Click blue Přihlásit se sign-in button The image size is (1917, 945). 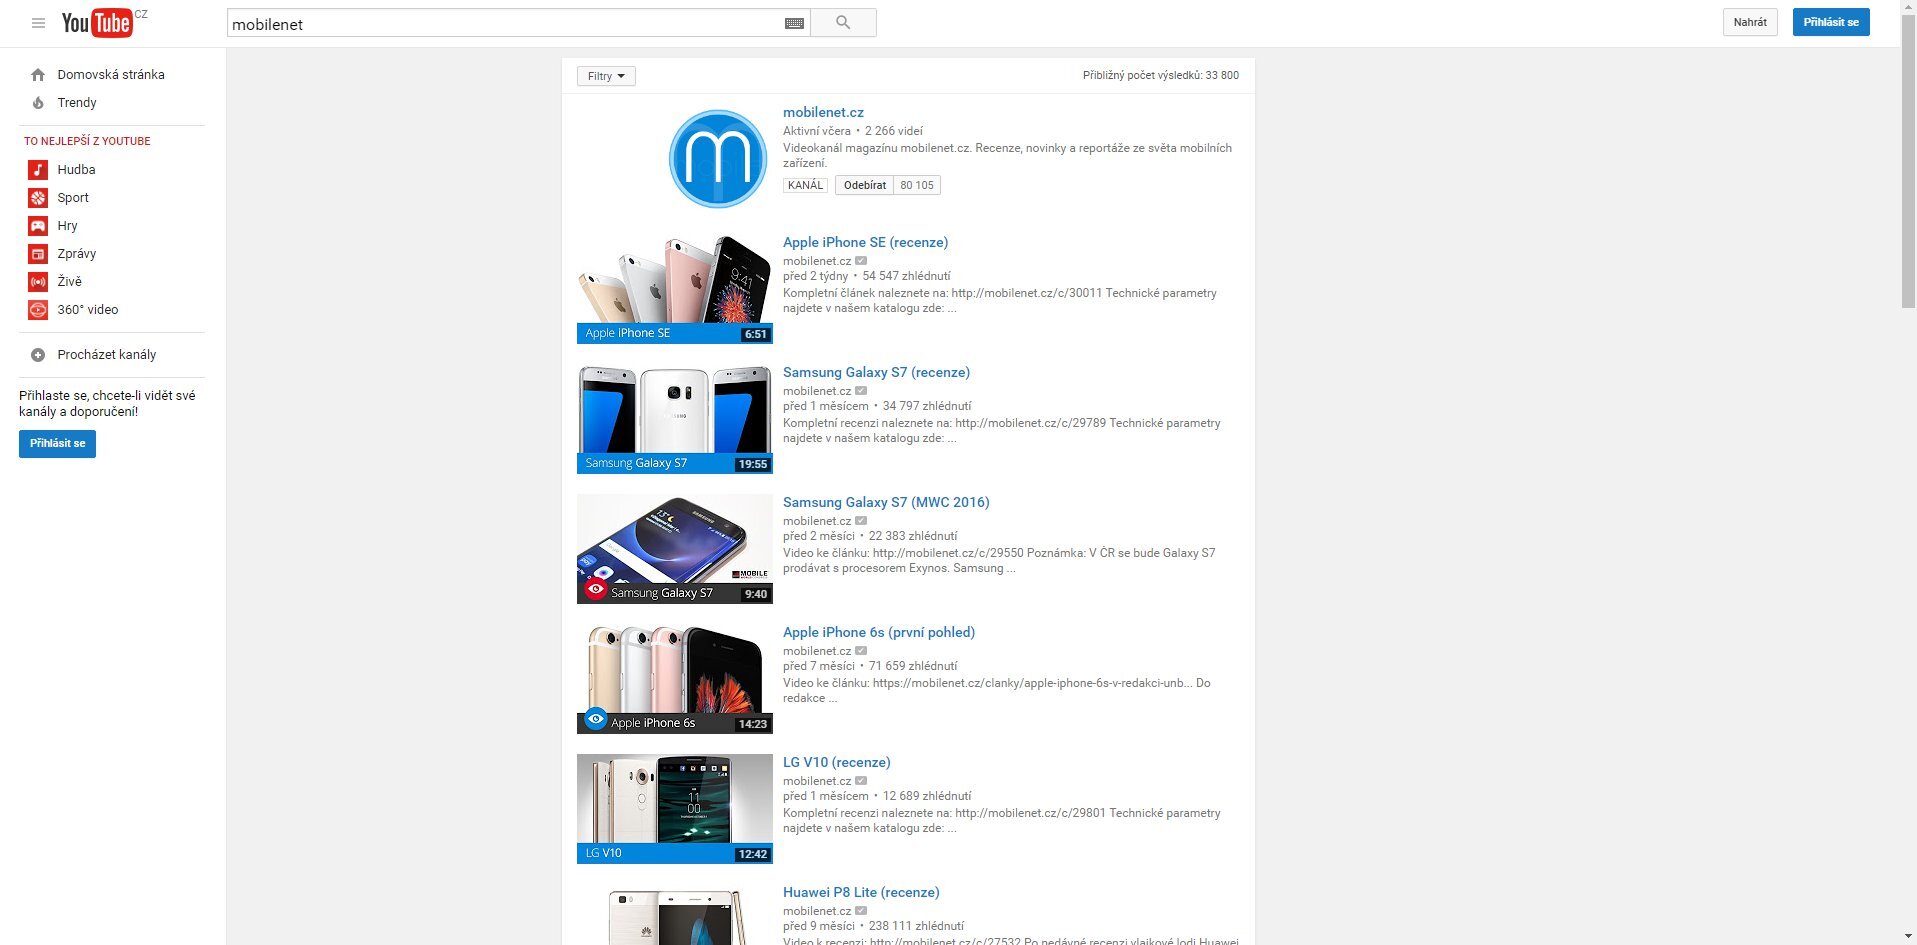point(1829,20)
